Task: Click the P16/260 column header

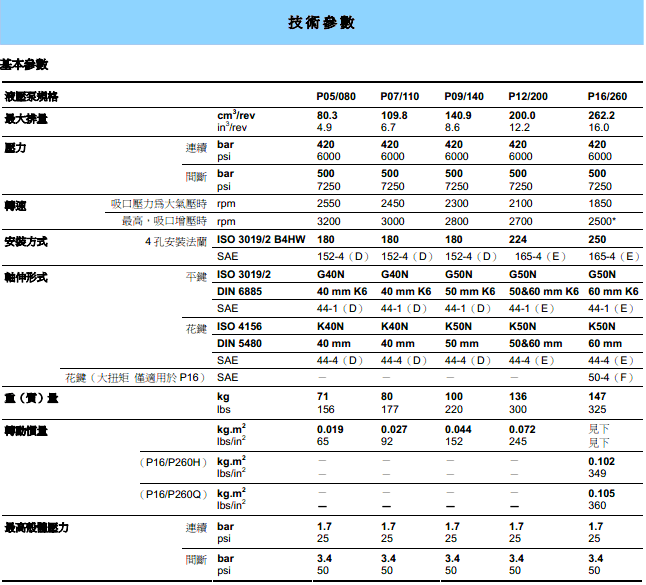Action: coord(608,97)
